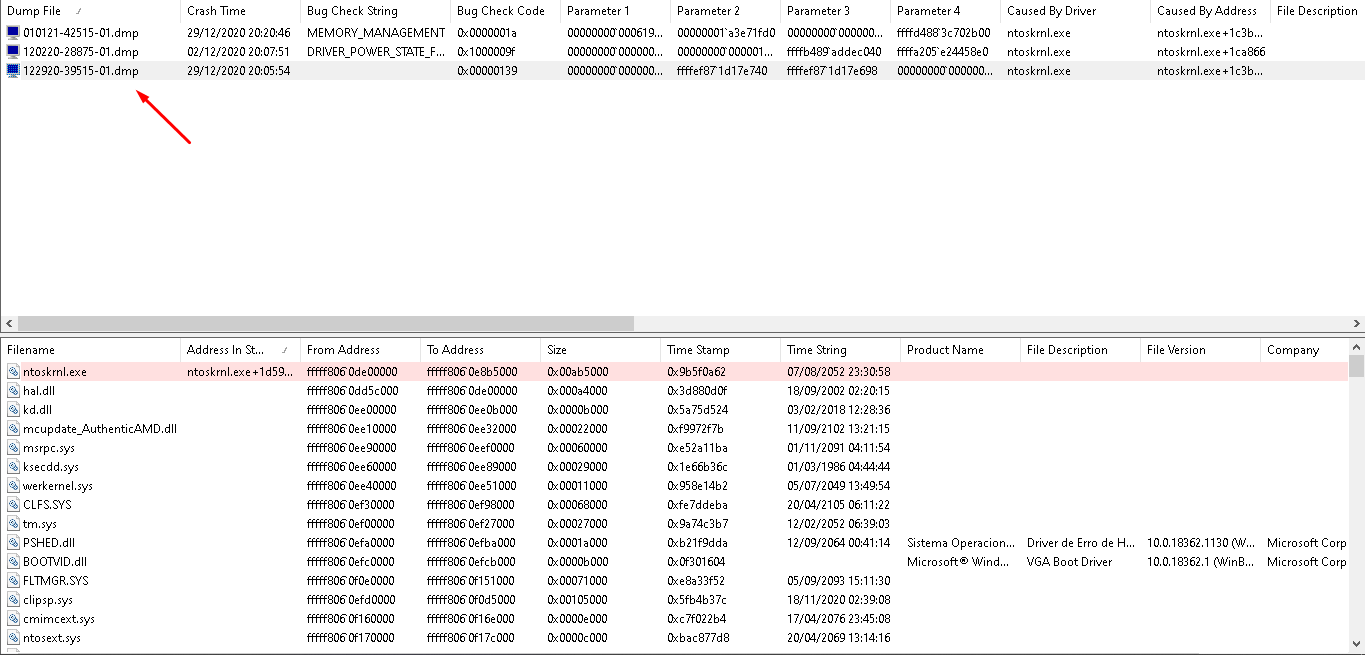Select the hal.dll file icon
Viewport: 1365px width, 655px height.
point(13,391)
